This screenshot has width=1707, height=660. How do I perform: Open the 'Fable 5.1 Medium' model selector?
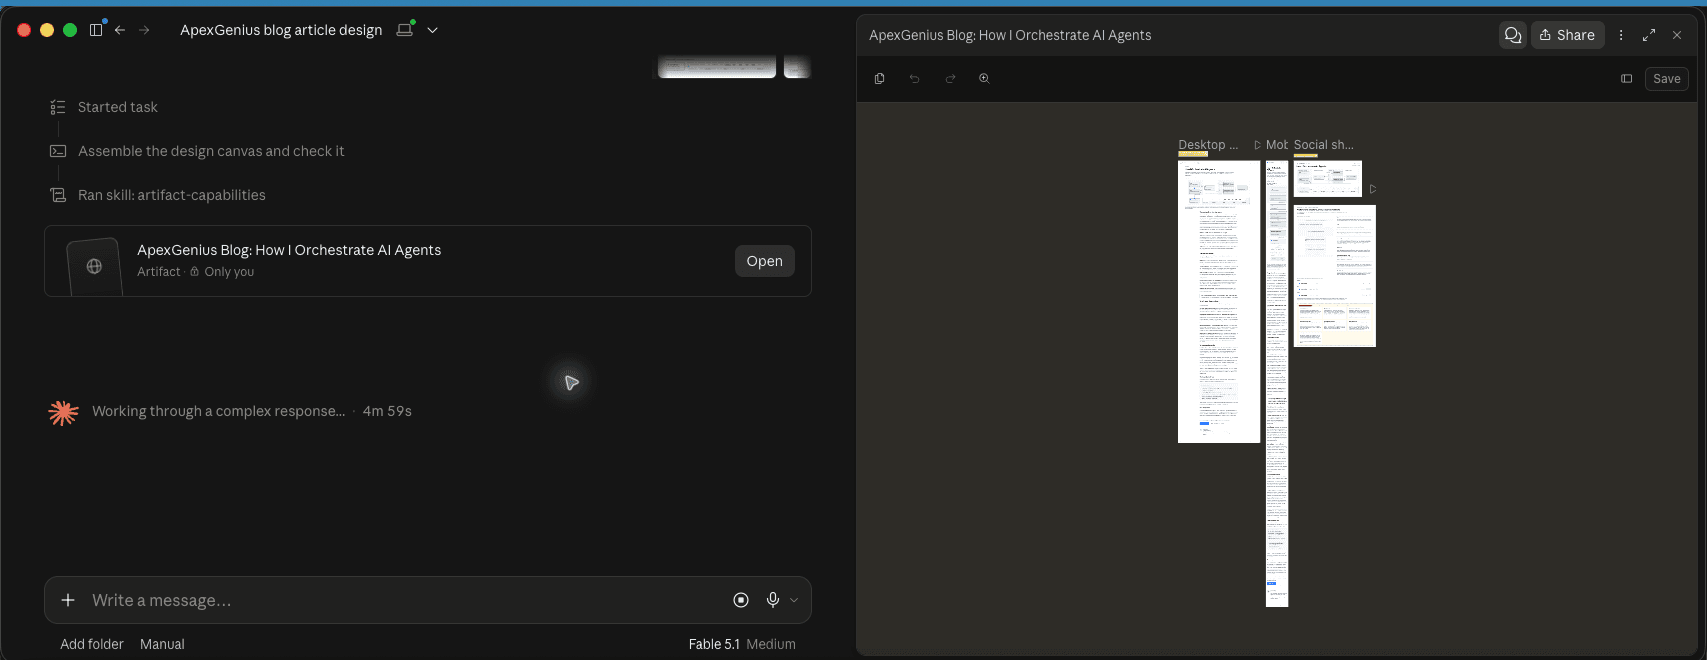coord(742,644)
